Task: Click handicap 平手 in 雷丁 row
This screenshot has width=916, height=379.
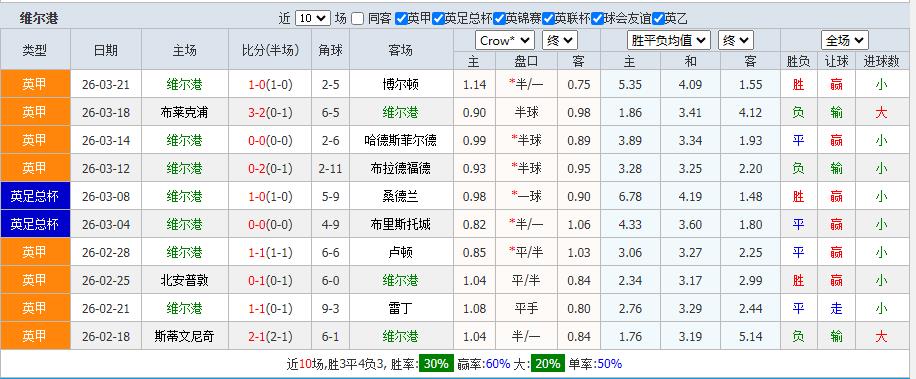Action: coord(526,309)
